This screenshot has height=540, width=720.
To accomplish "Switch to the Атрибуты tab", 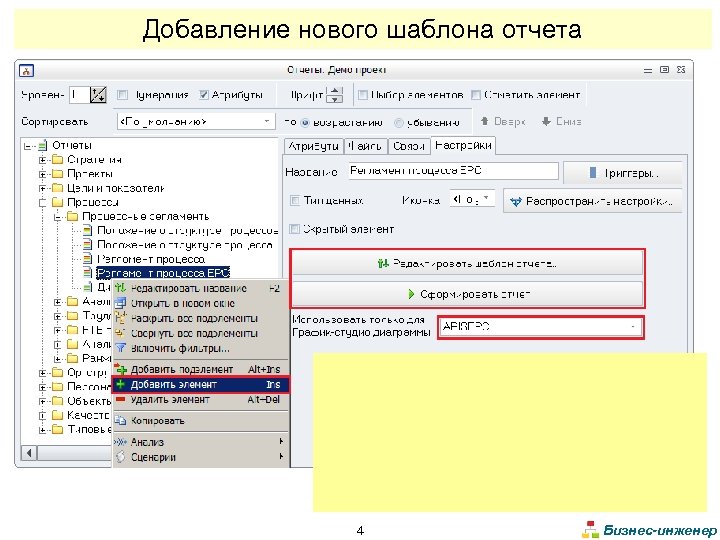I will point(313,146).
